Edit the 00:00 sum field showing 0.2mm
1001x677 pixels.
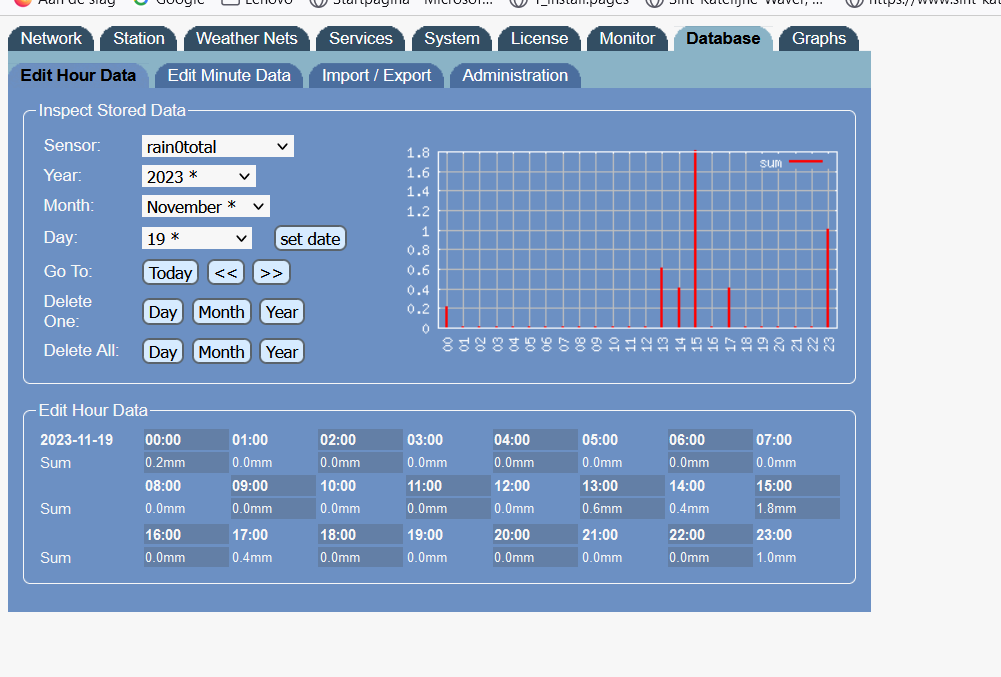tap(186, 463)
